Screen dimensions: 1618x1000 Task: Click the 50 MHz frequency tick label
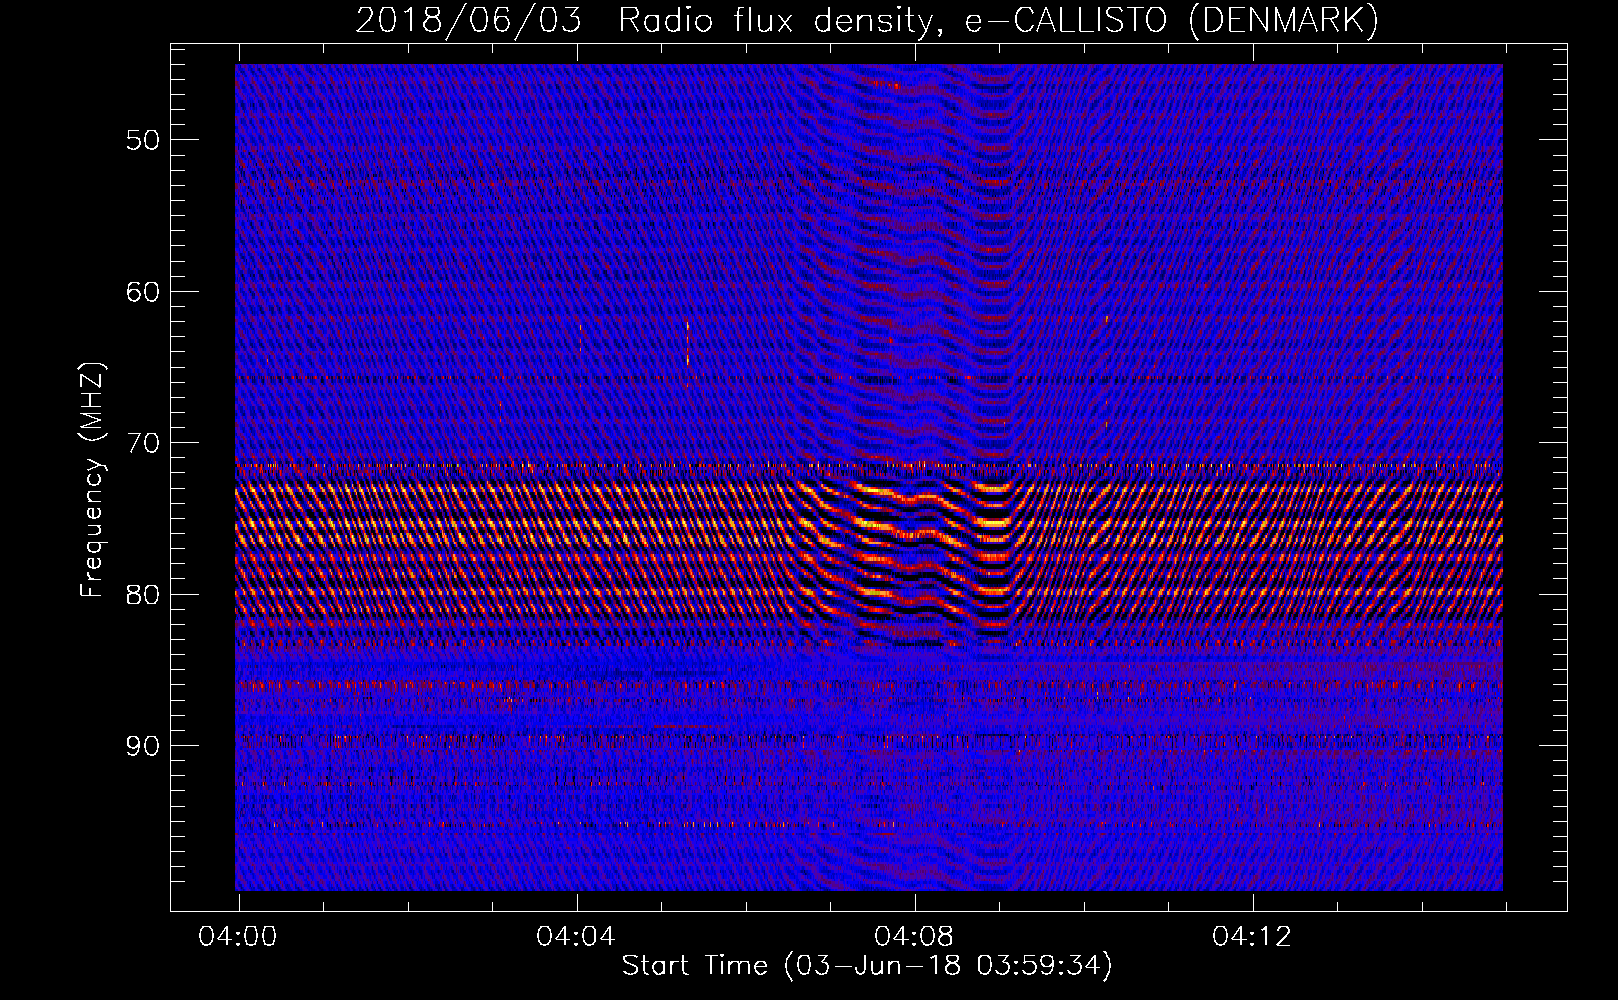tap(142, 140)
